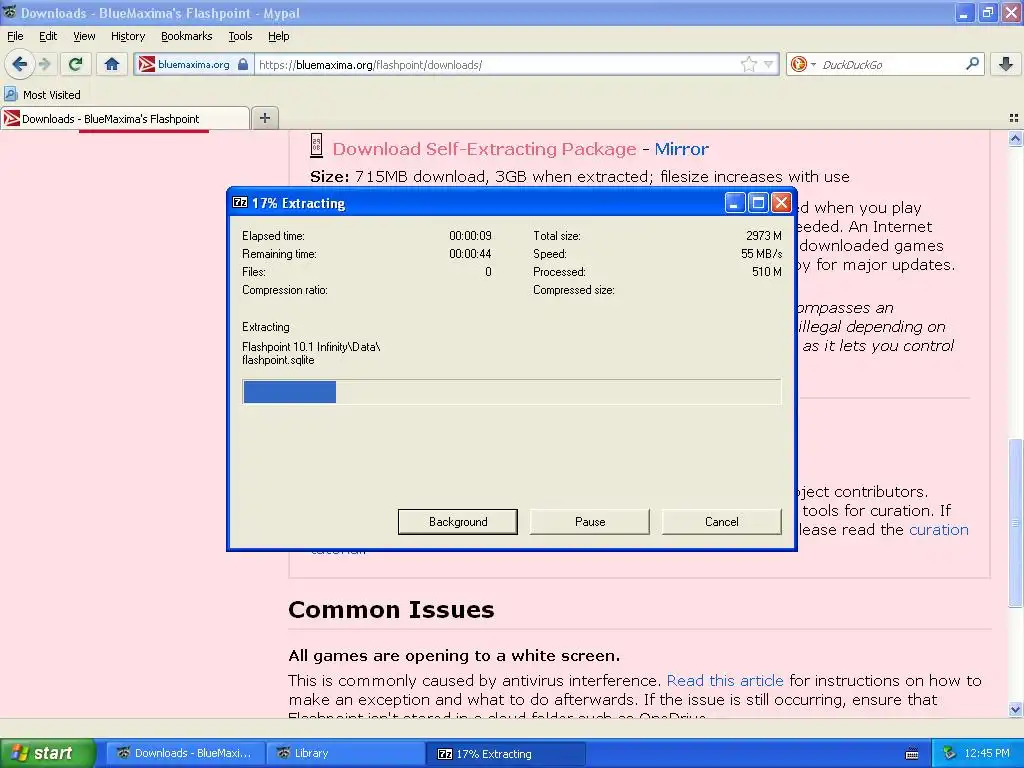The height and width of the screenshot is (768, 1024).
Task: Click the page scroll up arrow
Action: point(1015,138)
